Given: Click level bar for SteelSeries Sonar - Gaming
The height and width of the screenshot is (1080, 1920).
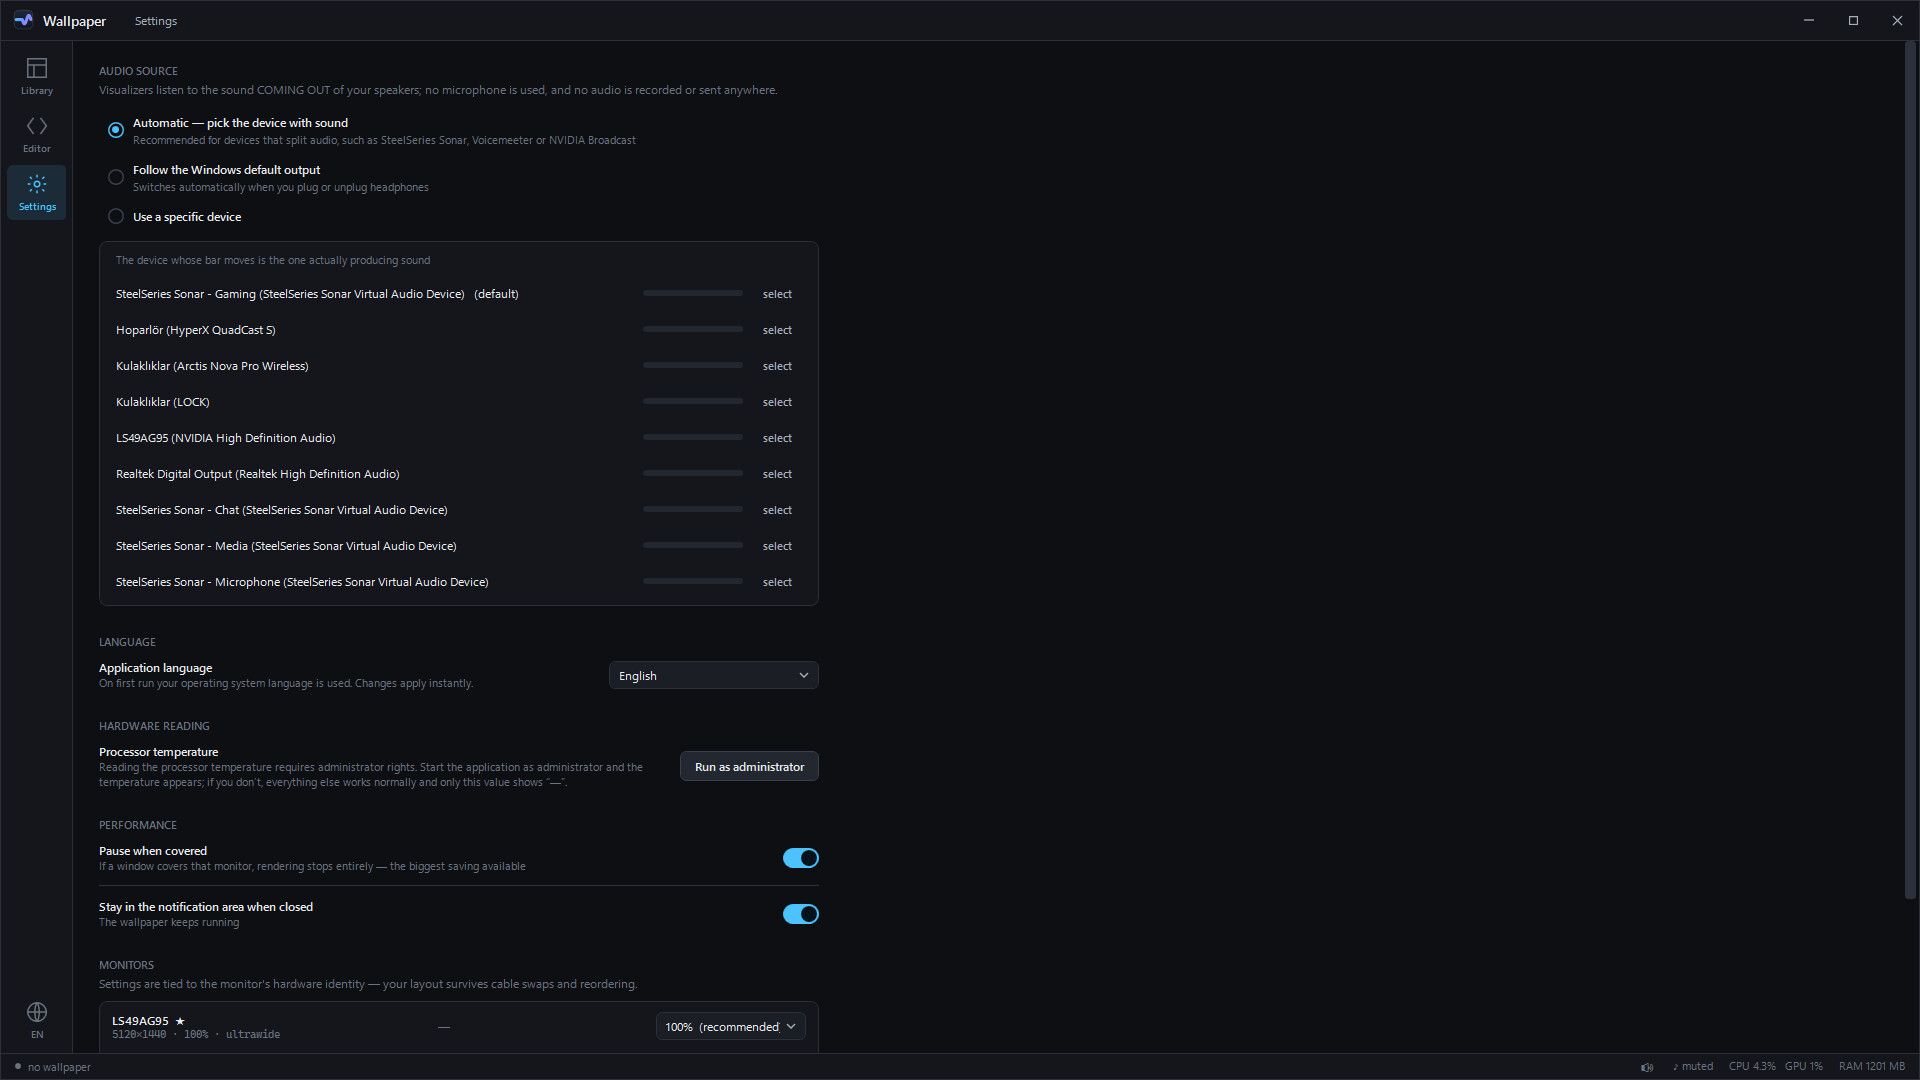Looking at the screenshot, I should [x=693, y=293].
